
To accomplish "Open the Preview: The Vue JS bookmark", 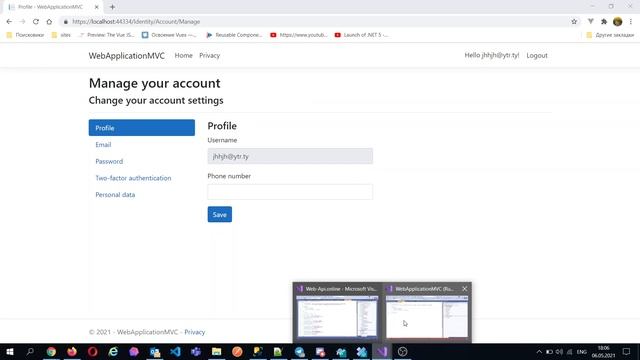I will click(x=106, y=35).
